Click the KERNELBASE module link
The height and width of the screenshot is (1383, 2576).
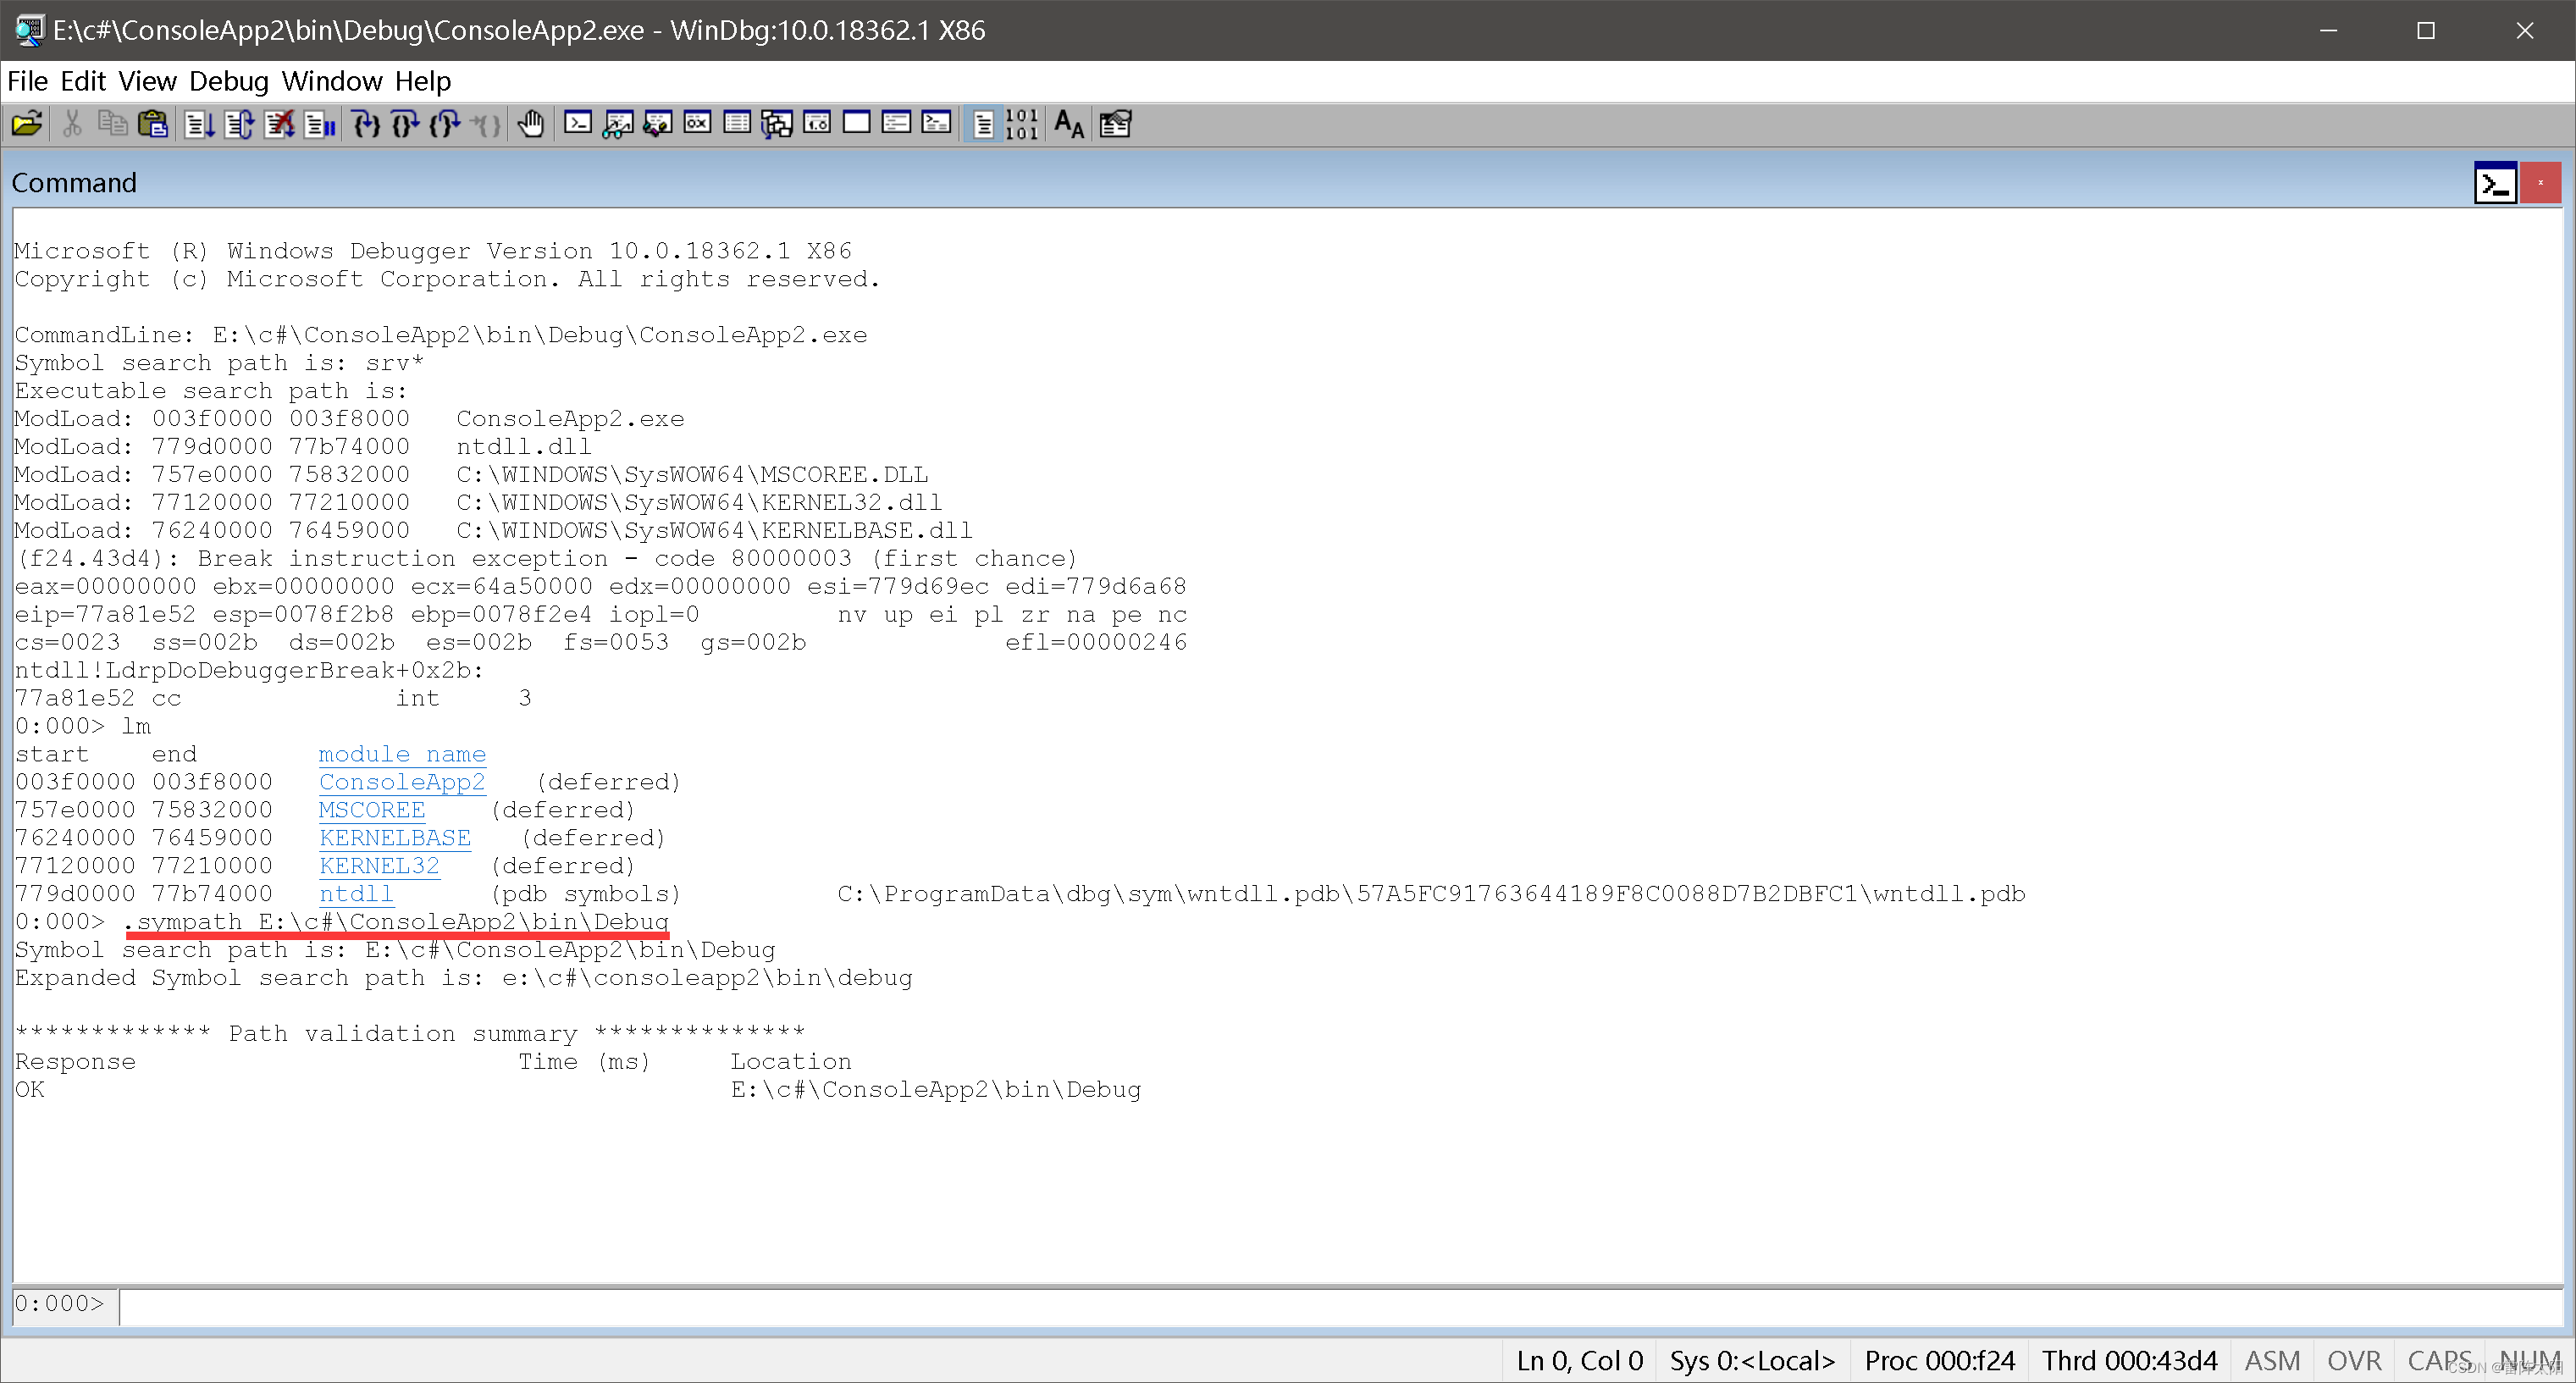point(394,838)
